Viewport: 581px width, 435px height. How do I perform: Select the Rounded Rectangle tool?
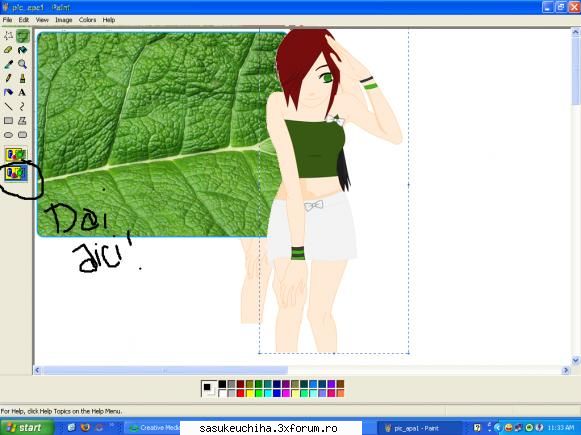(22, 135)
